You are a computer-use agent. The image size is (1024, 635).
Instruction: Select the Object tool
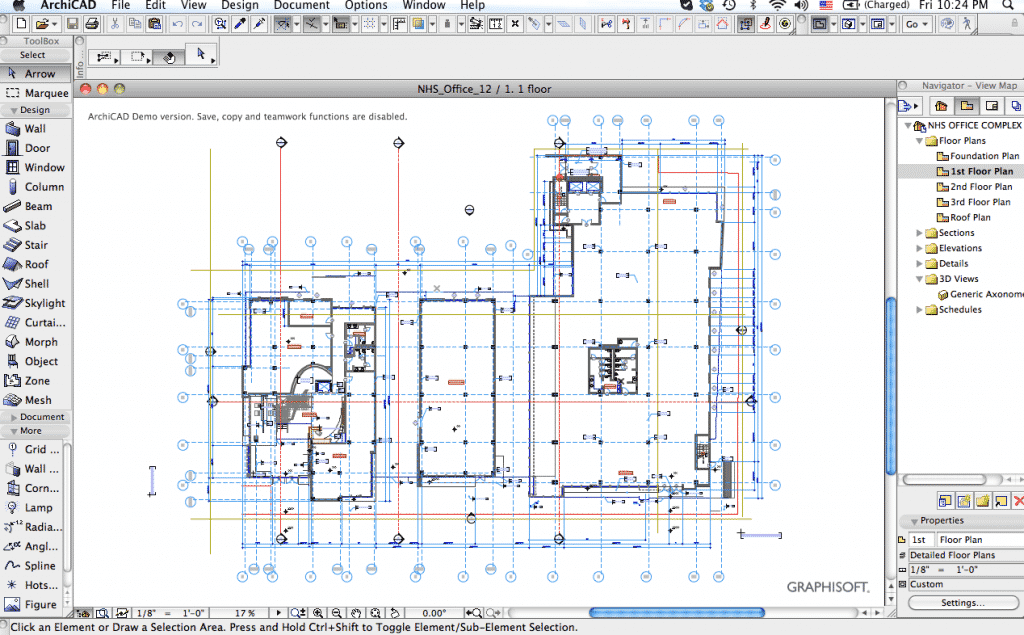tap(35, 361)
